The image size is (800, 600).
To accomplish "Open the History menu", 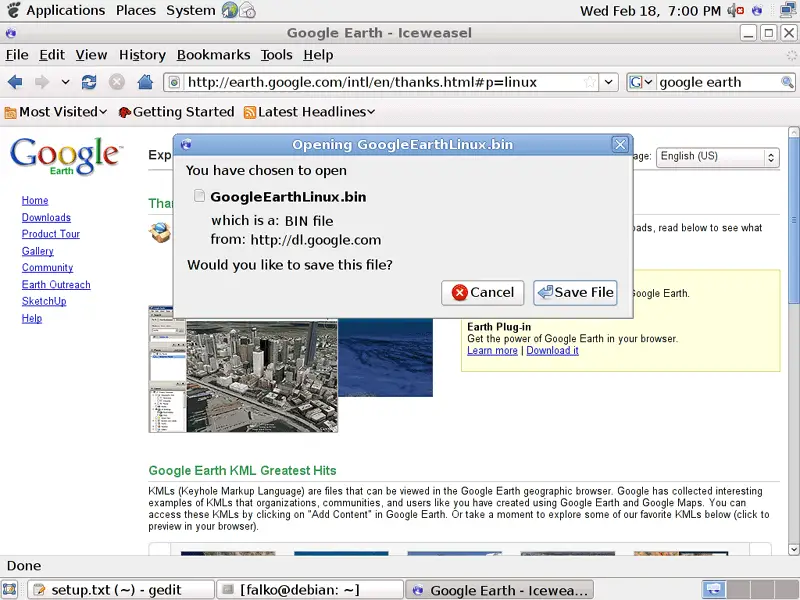I will click(x=142, y=55).
